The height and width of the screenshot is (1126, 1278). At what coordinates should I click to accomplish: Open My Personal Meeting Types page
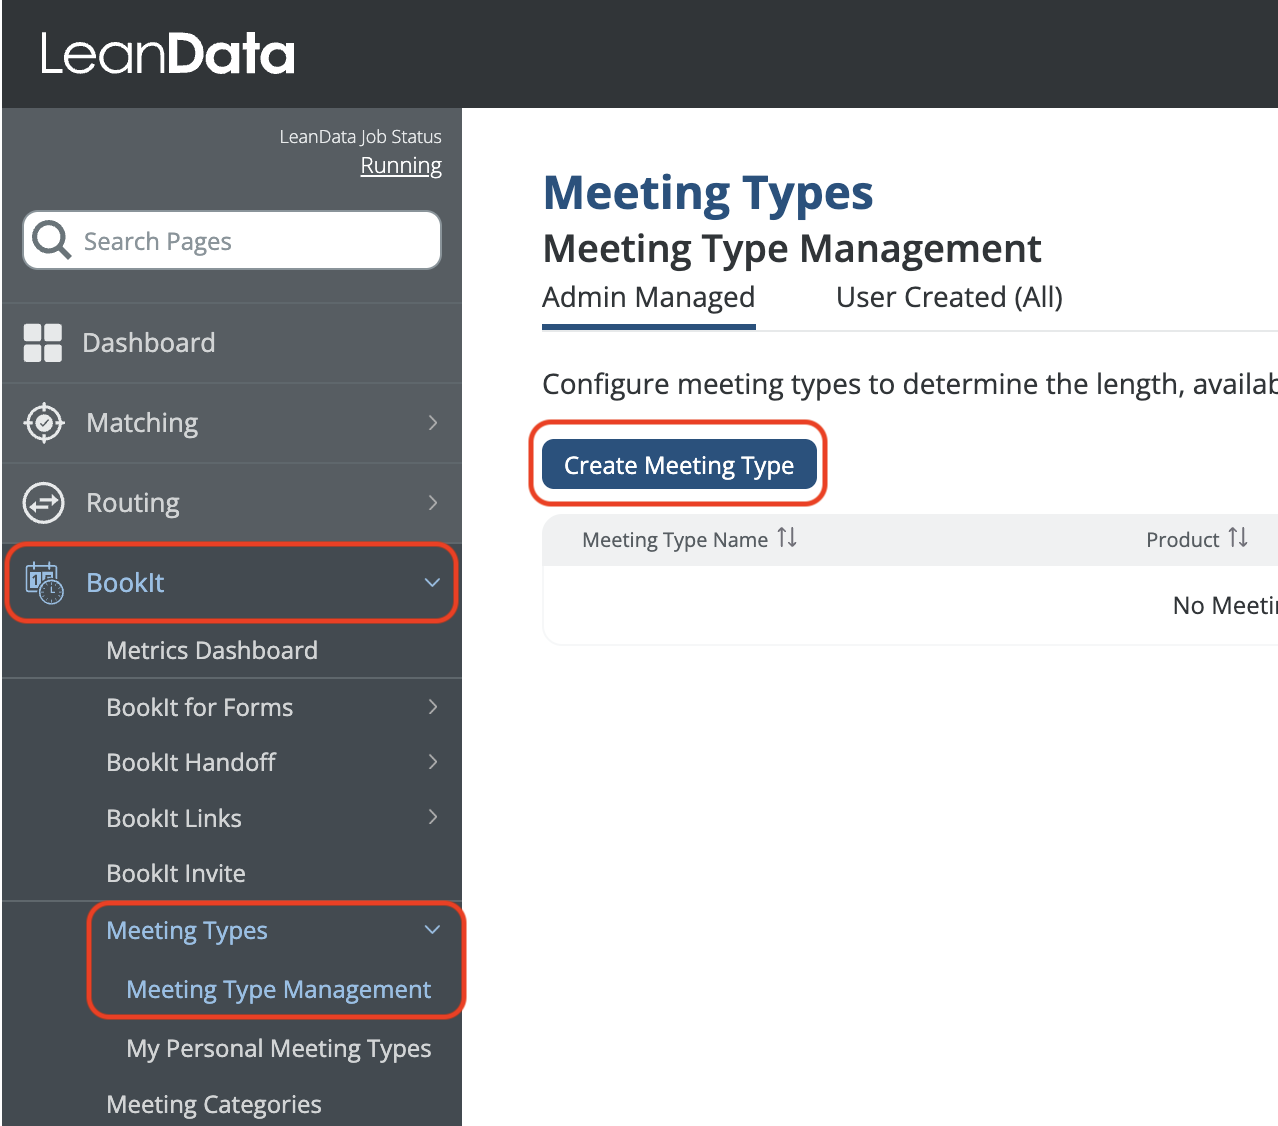278,1048
